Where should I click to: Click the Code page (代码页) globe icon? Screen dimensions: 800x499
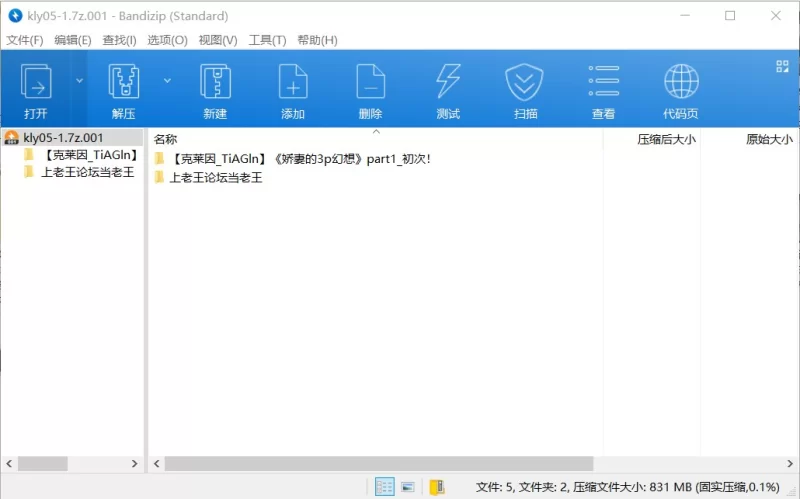click(x=681, y=81)
